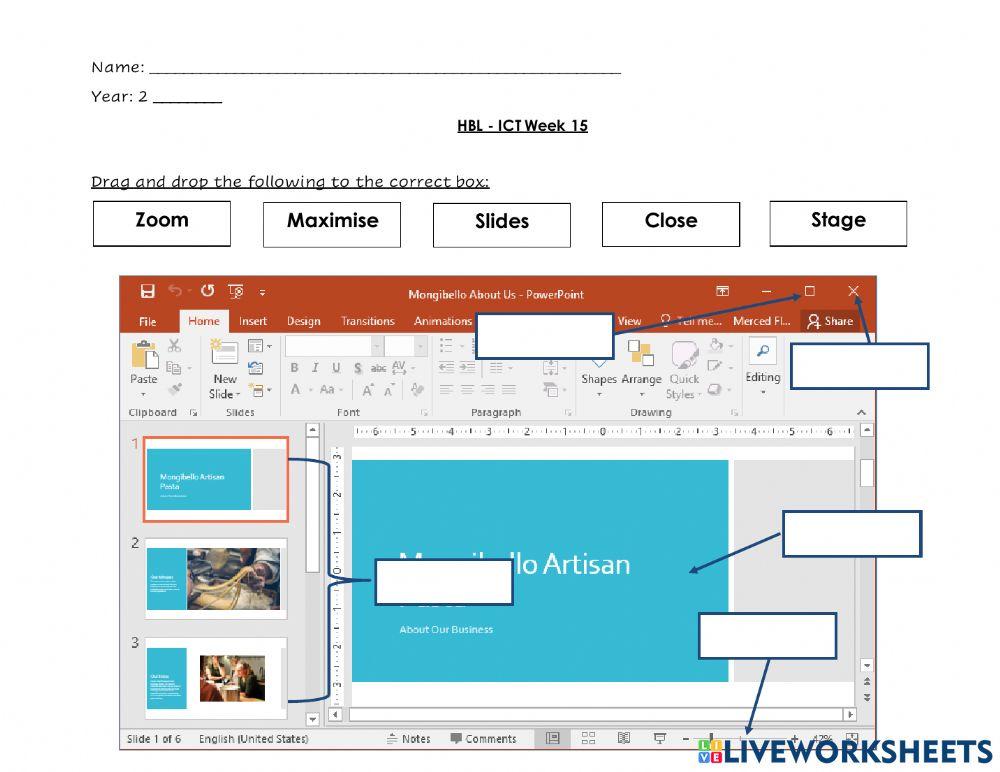Click the Quick Styles button
The height and width of the screenshot is (772, 1000).
click(684, 370)
